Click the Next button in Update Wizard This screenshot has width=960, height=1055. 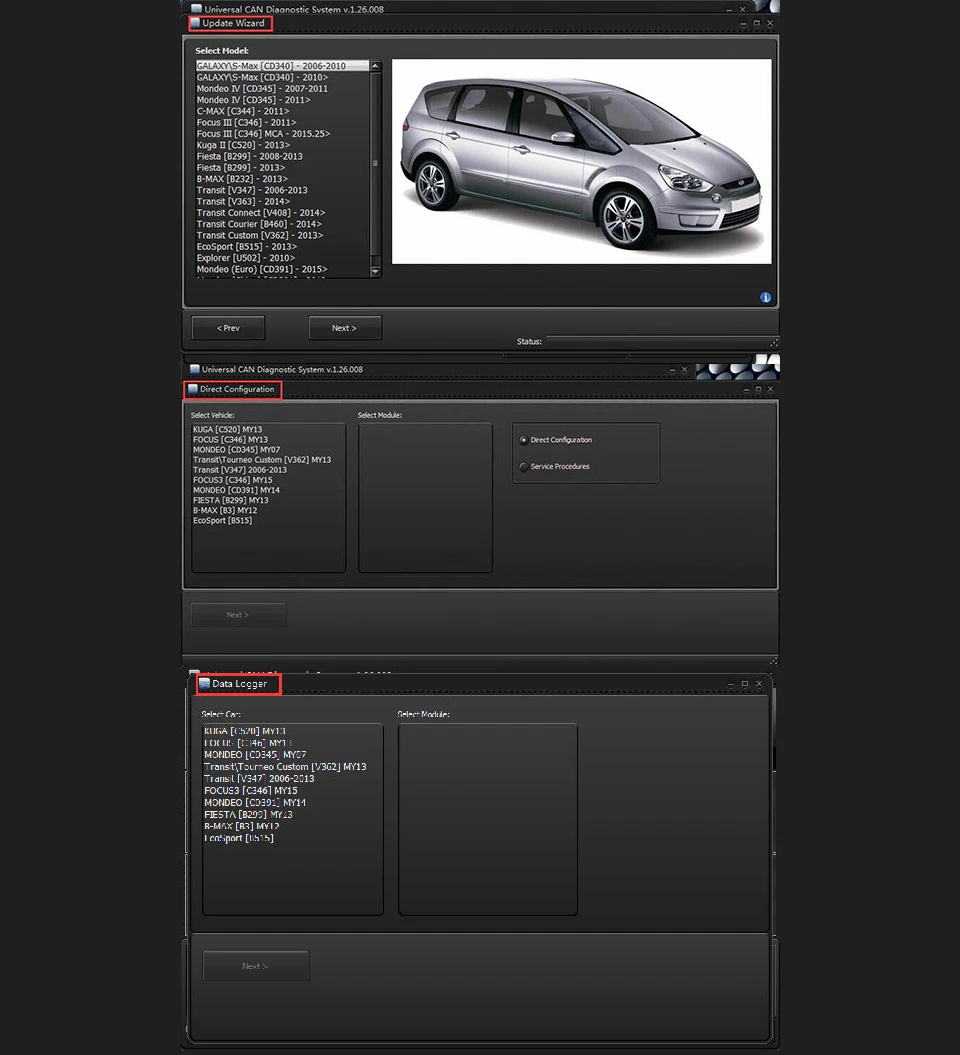344,328
